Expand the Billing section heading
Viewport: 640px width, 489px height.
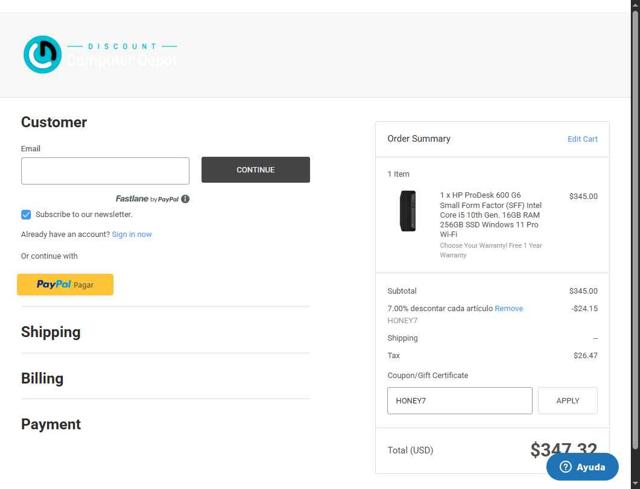42,378
